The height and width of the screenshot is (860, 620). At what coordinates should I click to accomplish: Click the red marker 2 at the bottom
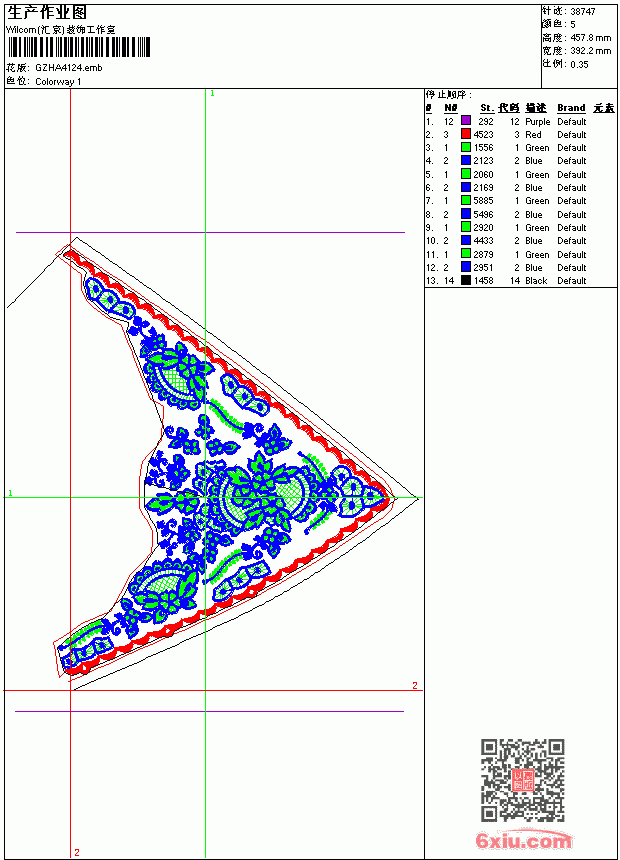click(77, 852)
